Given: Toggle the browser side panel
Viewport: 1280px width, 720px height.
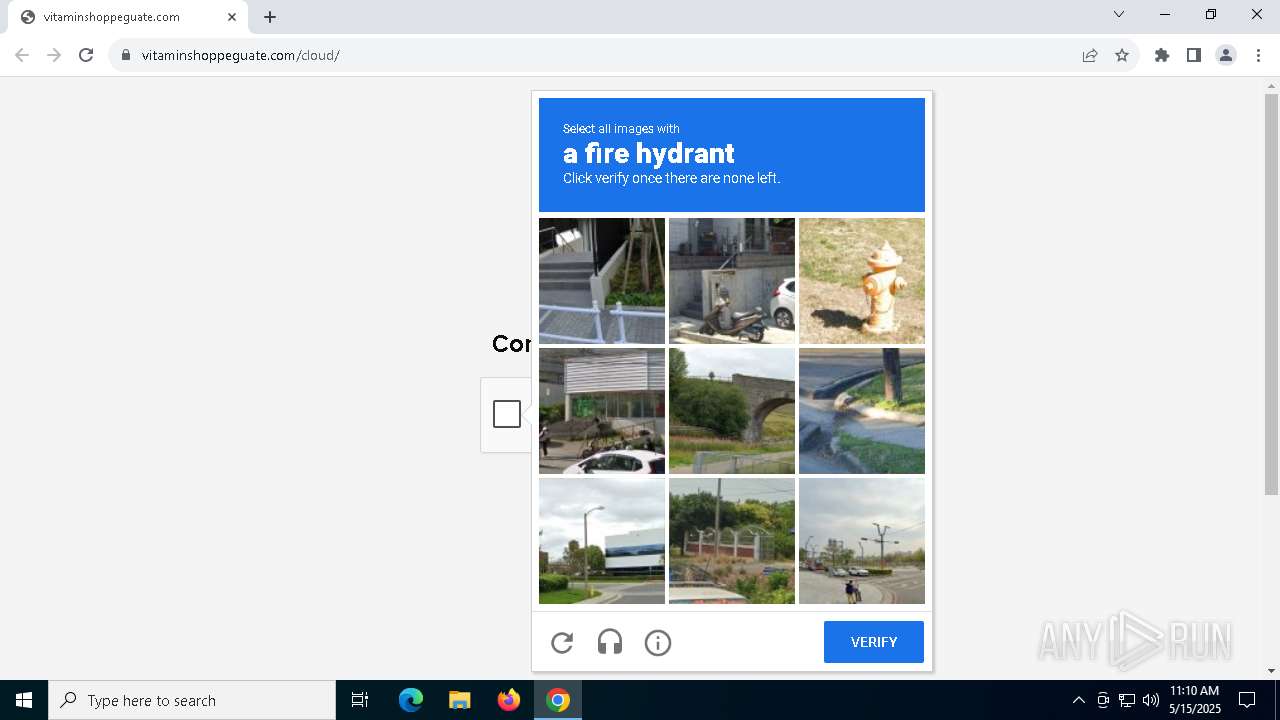Looking at the screenshot, I should [1194, 55].
